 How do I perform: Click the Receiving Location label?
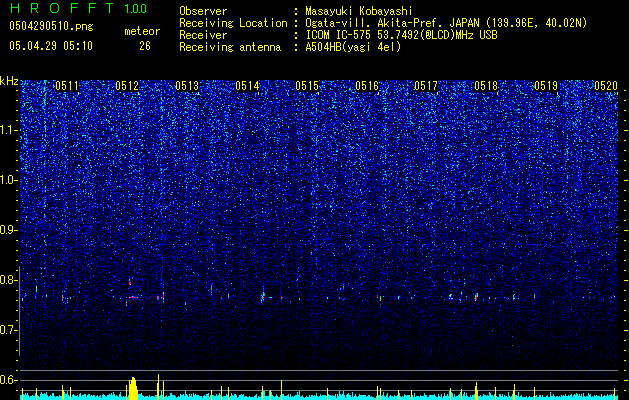coord(233,23)
